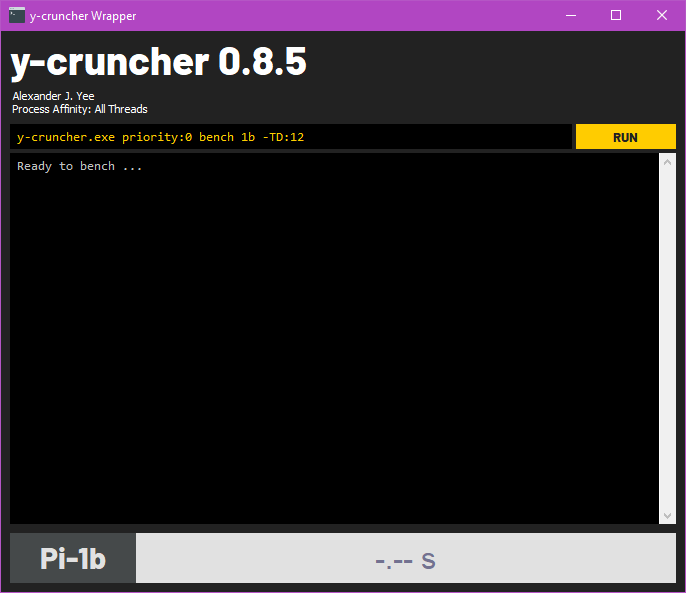Click the scrollbar up arrow in output pane
The image size is (686, 593).
click(x=667, y=162)
